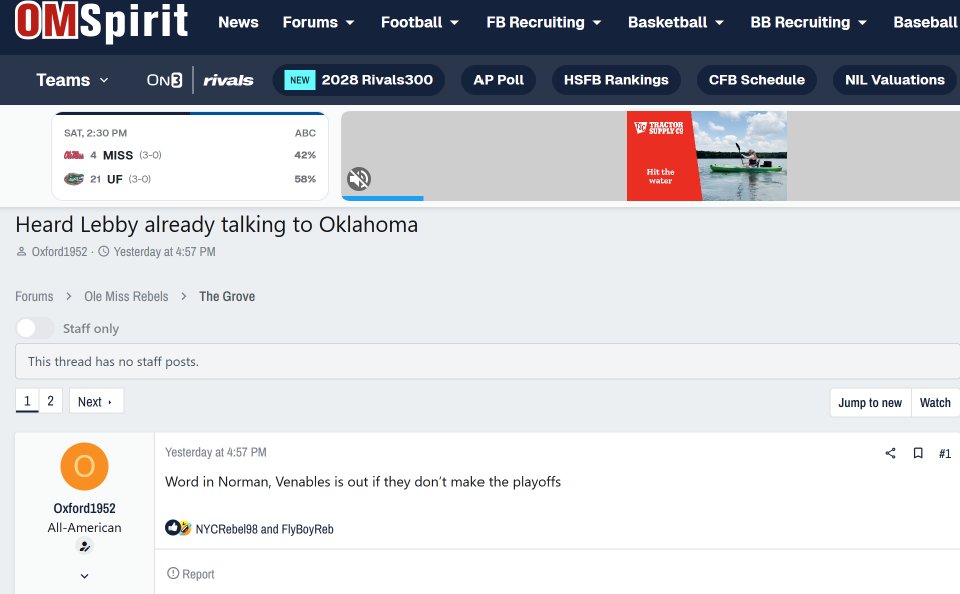Report post #1
Image resolution: width=960 pixels, height=594 pixels.
[x=191, y=574]
